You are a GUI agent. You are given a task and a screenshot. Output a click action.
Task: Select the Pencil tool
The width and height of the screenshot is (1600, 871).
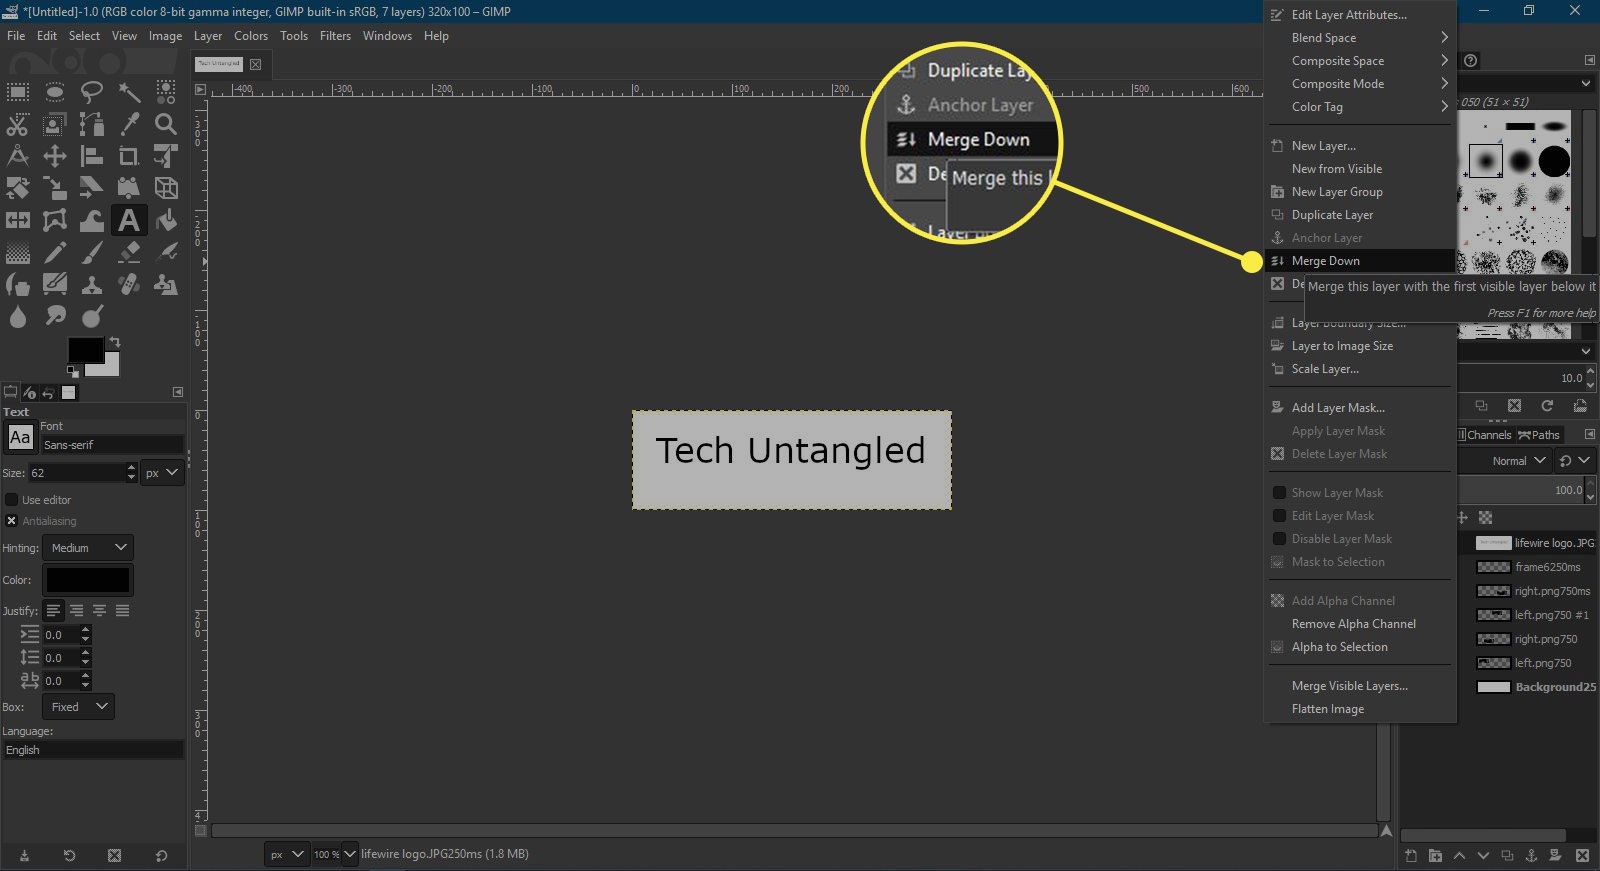tap(55, 252)
